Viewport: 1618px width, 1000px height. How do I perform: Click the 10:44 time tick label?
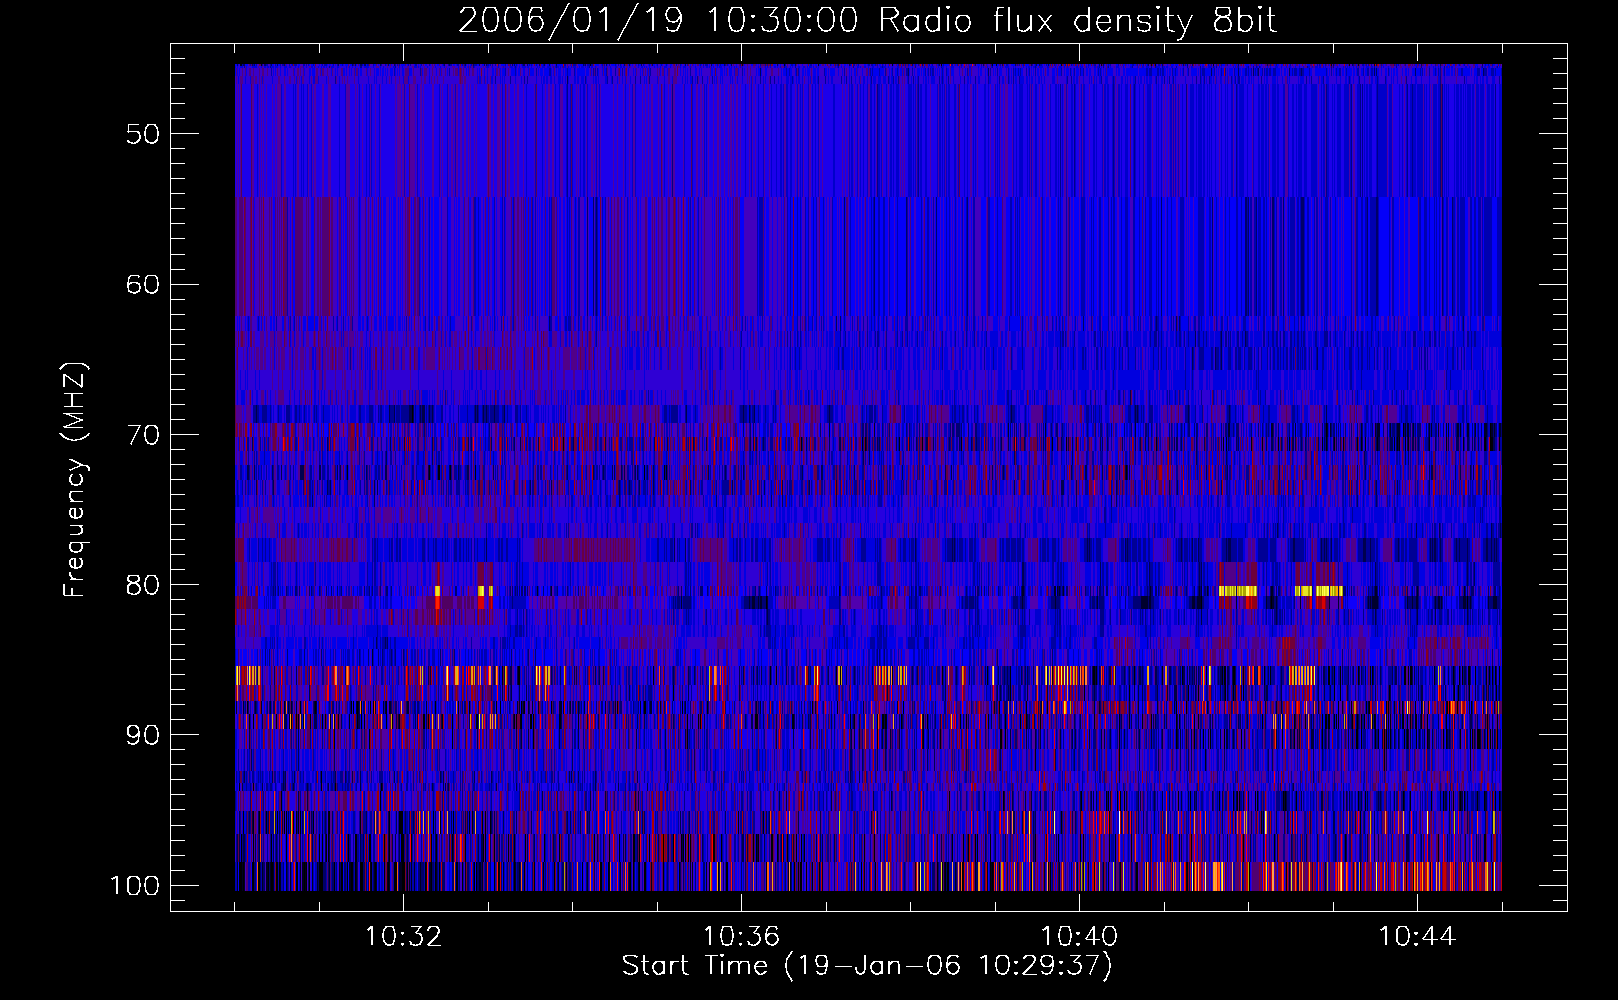point(1417,937)
